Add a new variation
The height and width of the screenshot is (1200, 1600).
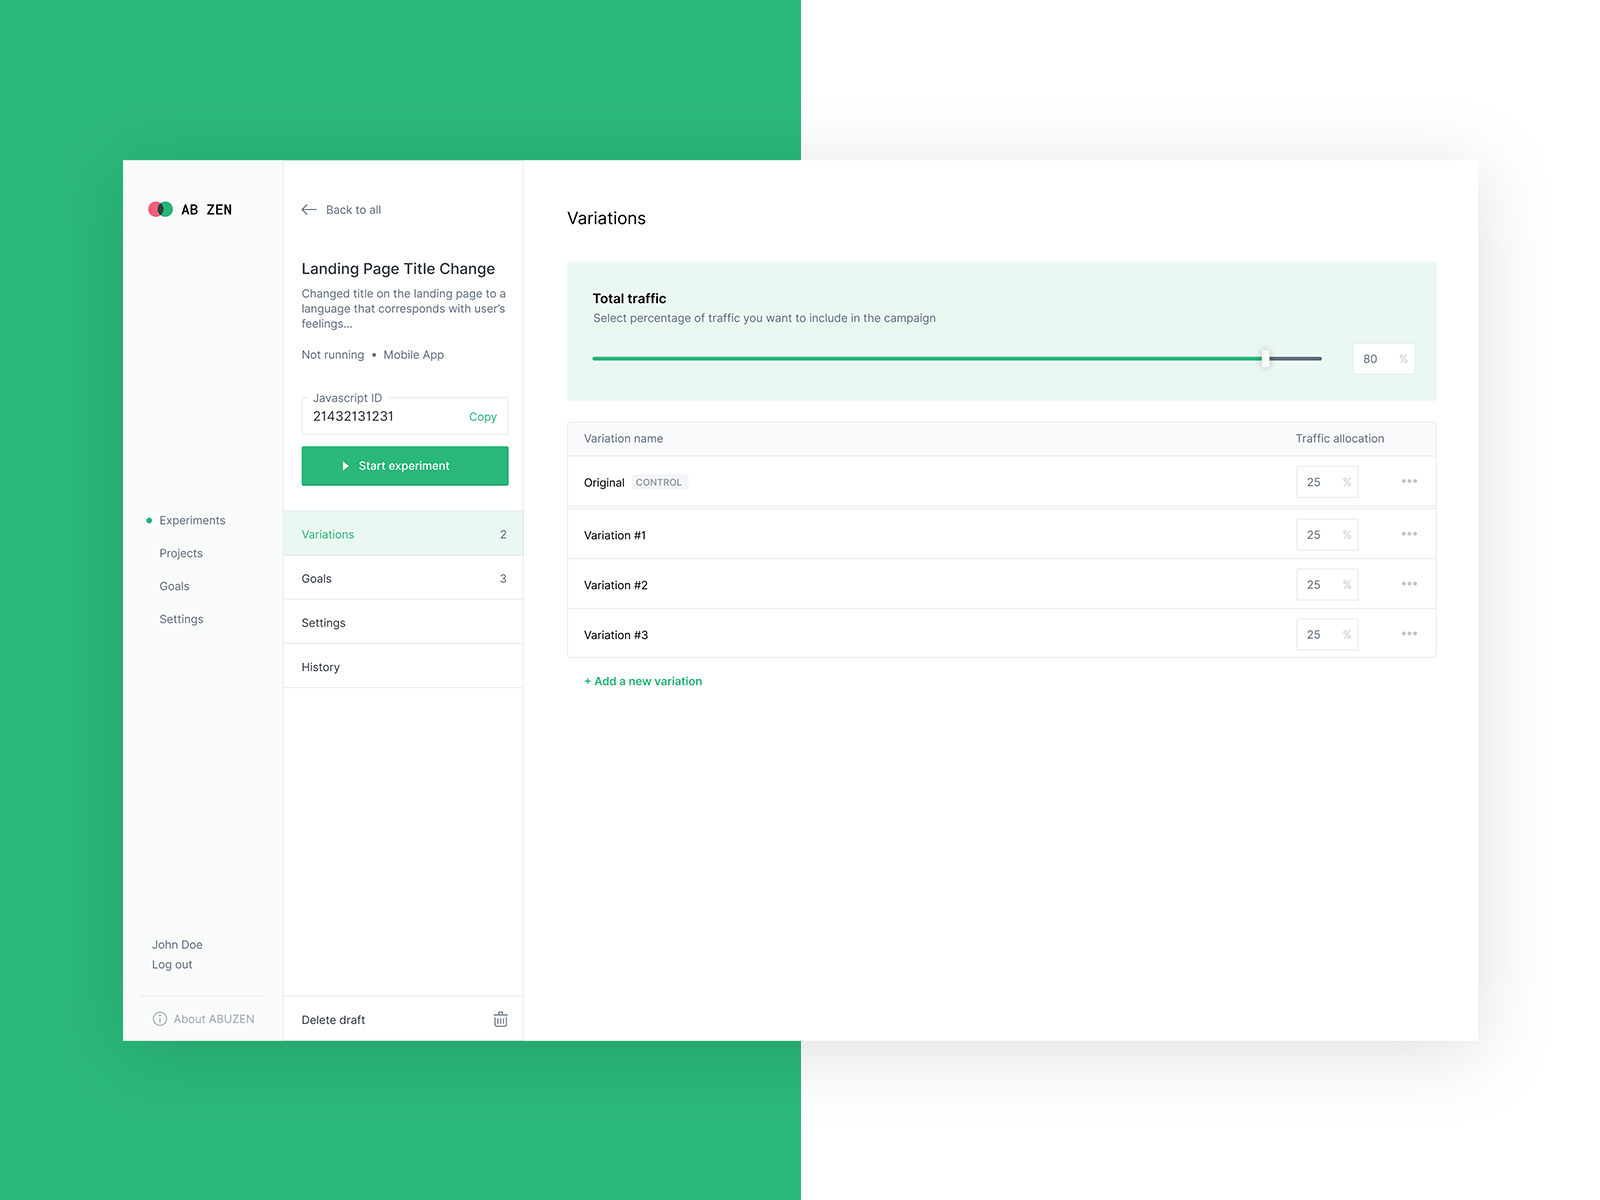coord(643,681)
